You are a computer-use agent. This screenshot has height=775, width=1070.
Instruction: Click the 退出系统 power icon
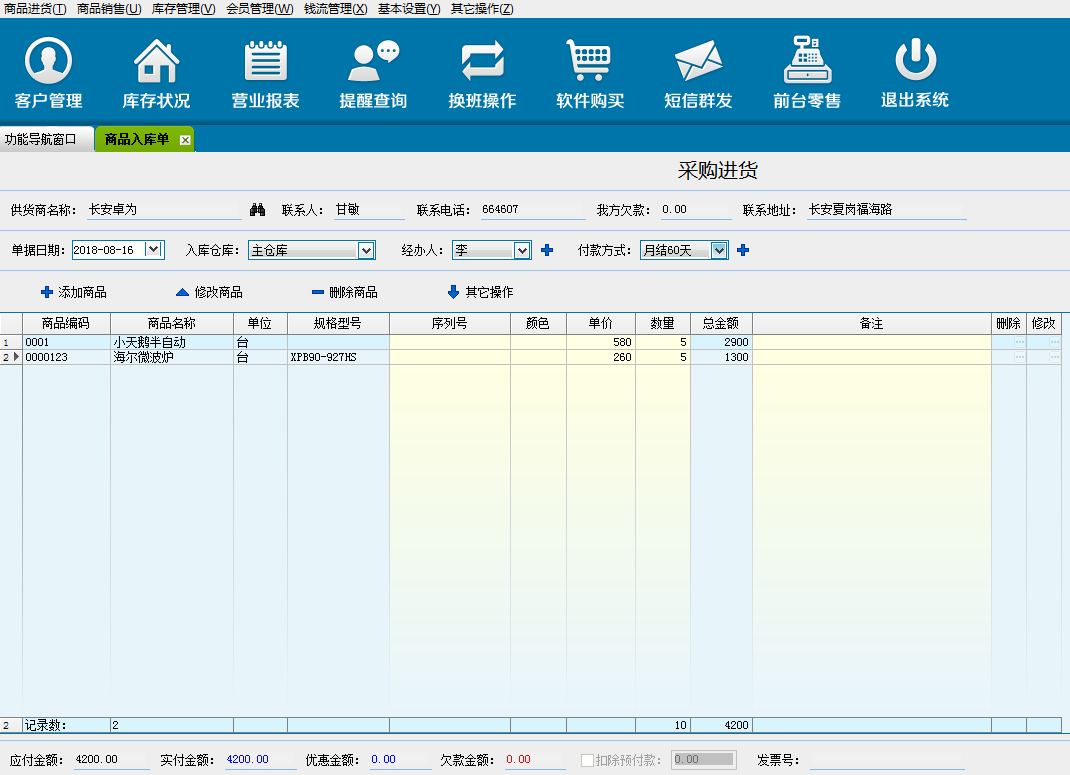point(914,62)
